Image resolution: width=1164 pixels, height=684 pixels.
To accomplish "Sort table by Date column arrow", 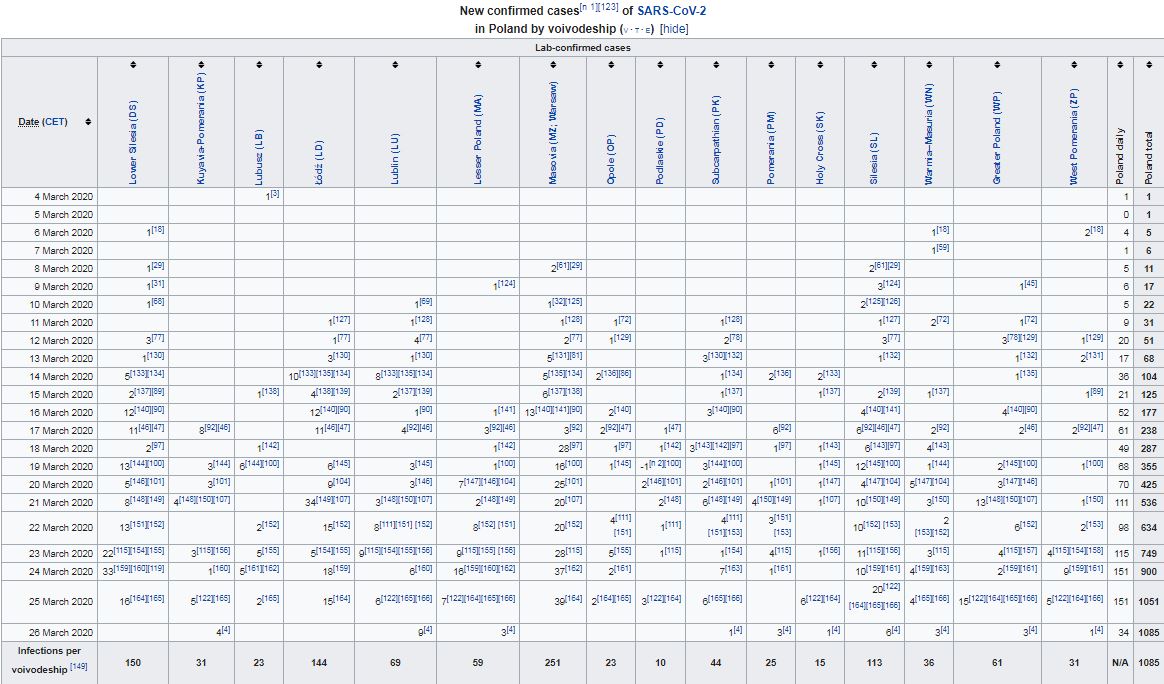I will coord(88,122).
